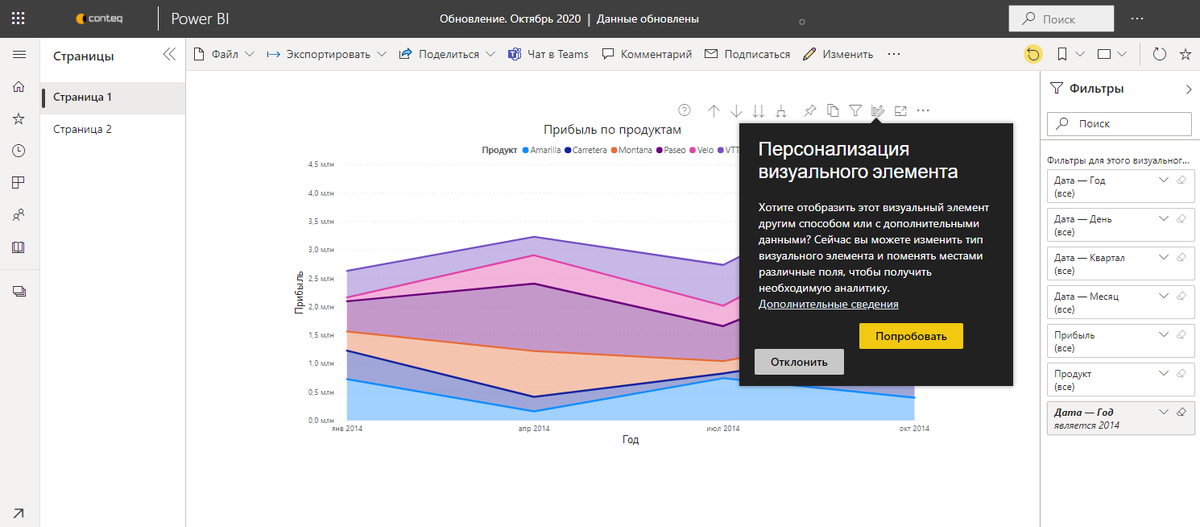Click the Попробовать button
The width and height of the screenshot is (1200, 527).
click(x=911, y=336)
